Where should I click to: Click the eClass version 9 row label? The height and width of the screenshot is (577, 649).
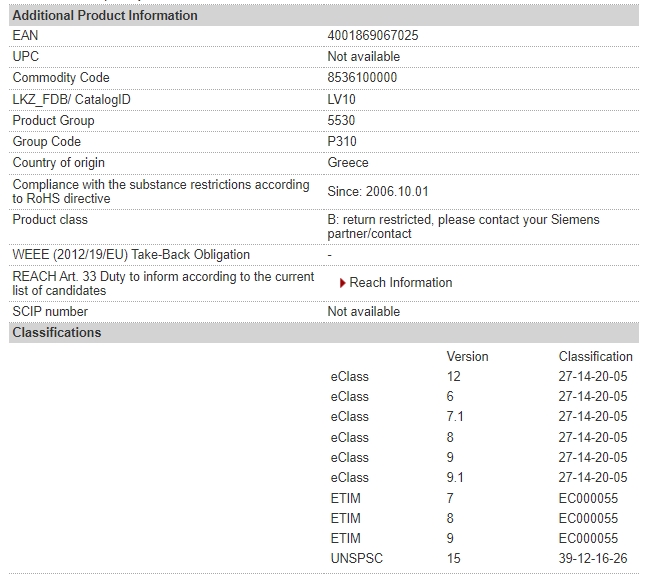[x=349, y=457]
